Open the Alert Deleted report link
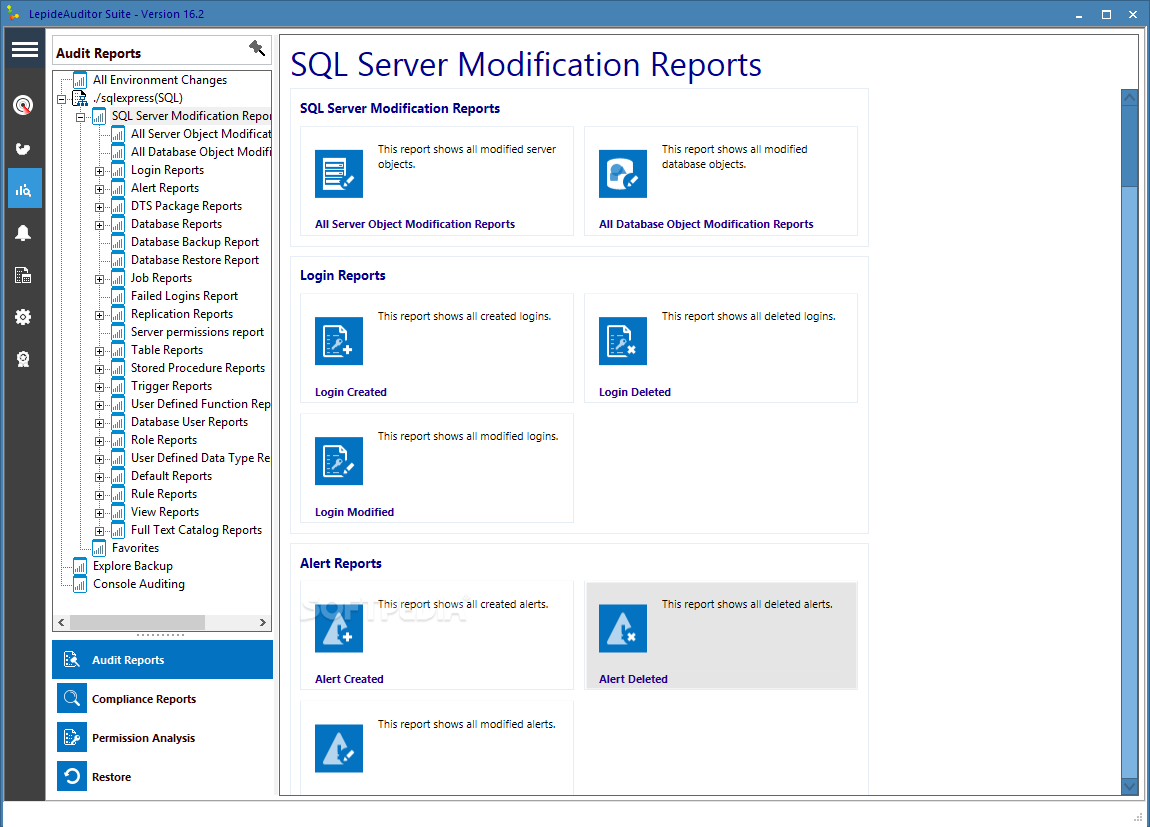 (x=633, y=680)
